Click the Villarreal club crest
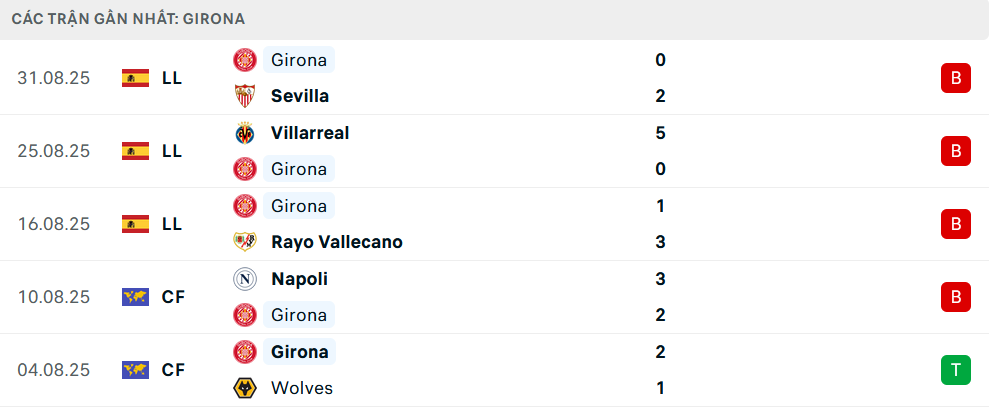 [244, 133]
